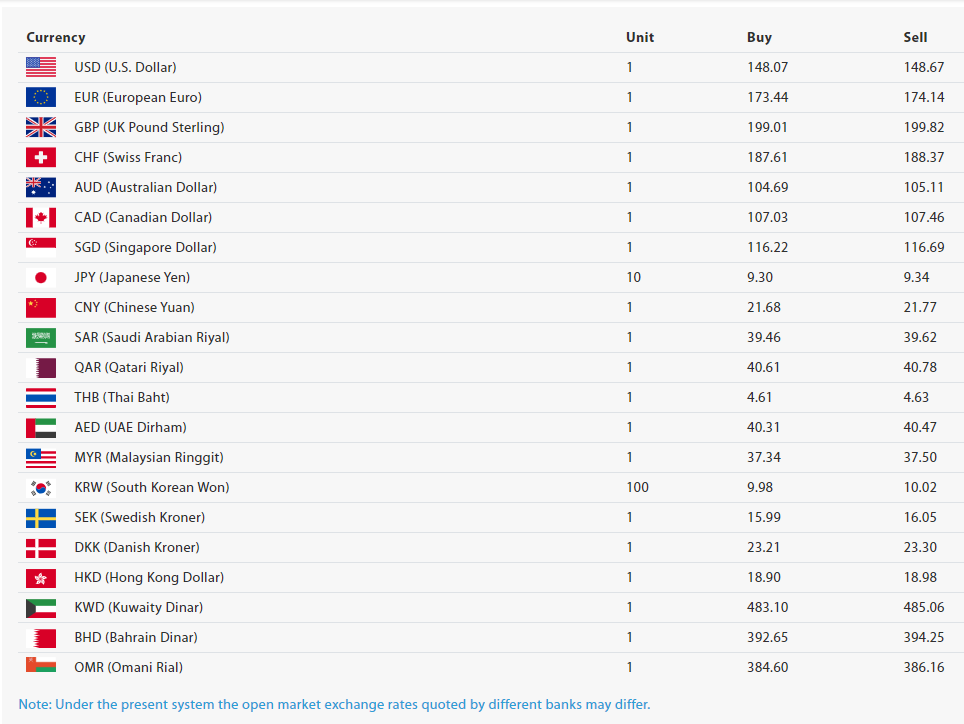Select the Swedish flag icon
The image size is (964, 724).
coord(41,517)
